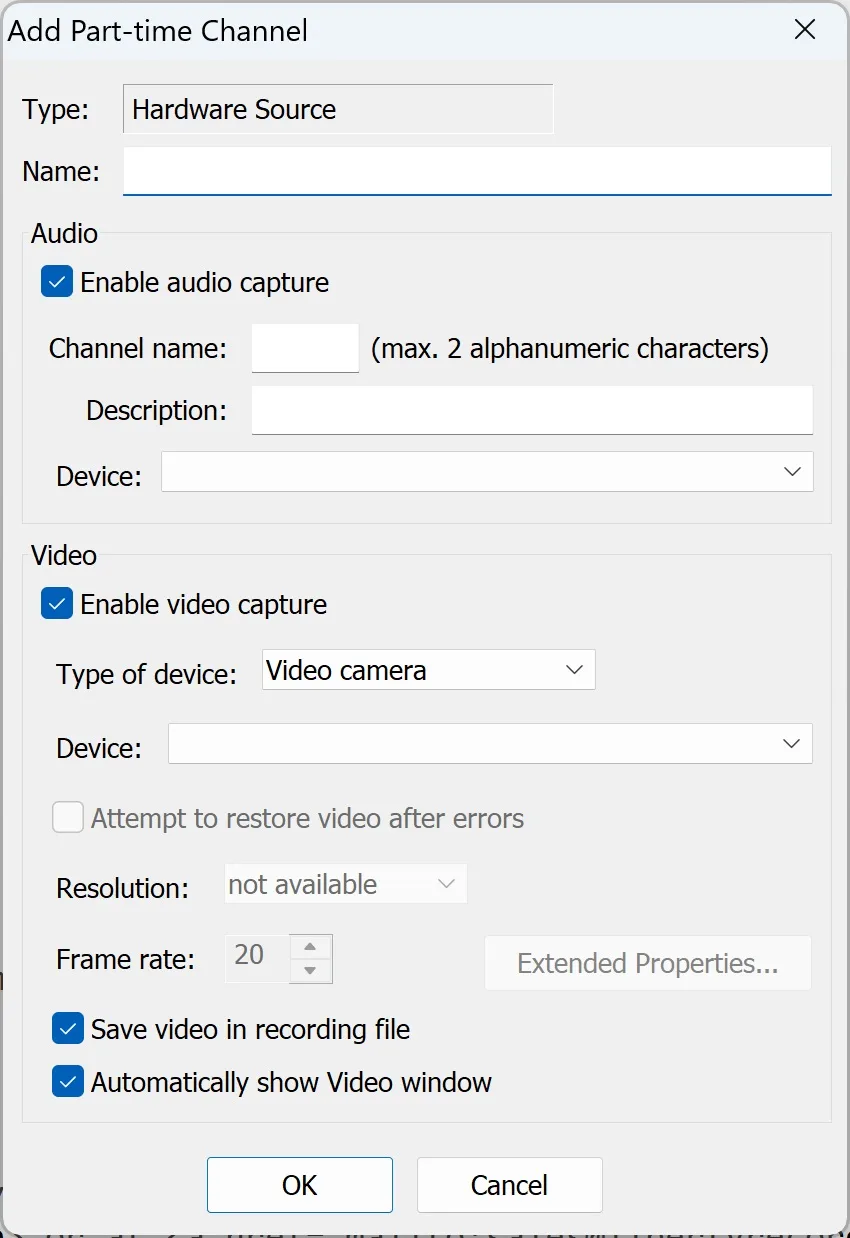Open Extended Properties
This screenshot has width=850, height=1238.
(x=648, y=963)
